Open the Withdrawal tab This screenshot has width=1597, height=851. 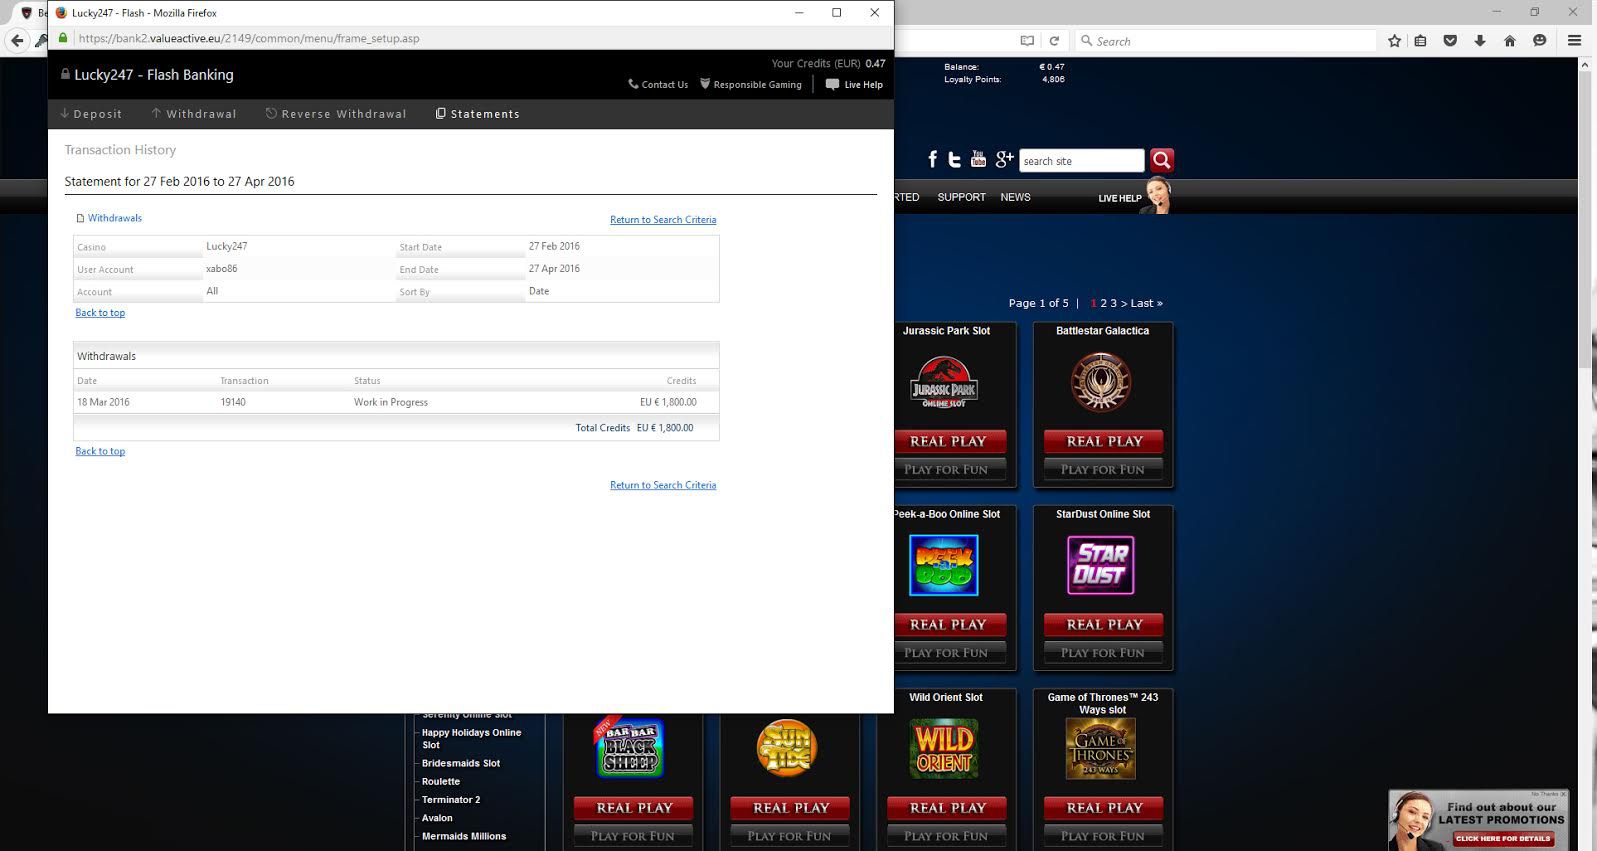click(x=194, y=114)
